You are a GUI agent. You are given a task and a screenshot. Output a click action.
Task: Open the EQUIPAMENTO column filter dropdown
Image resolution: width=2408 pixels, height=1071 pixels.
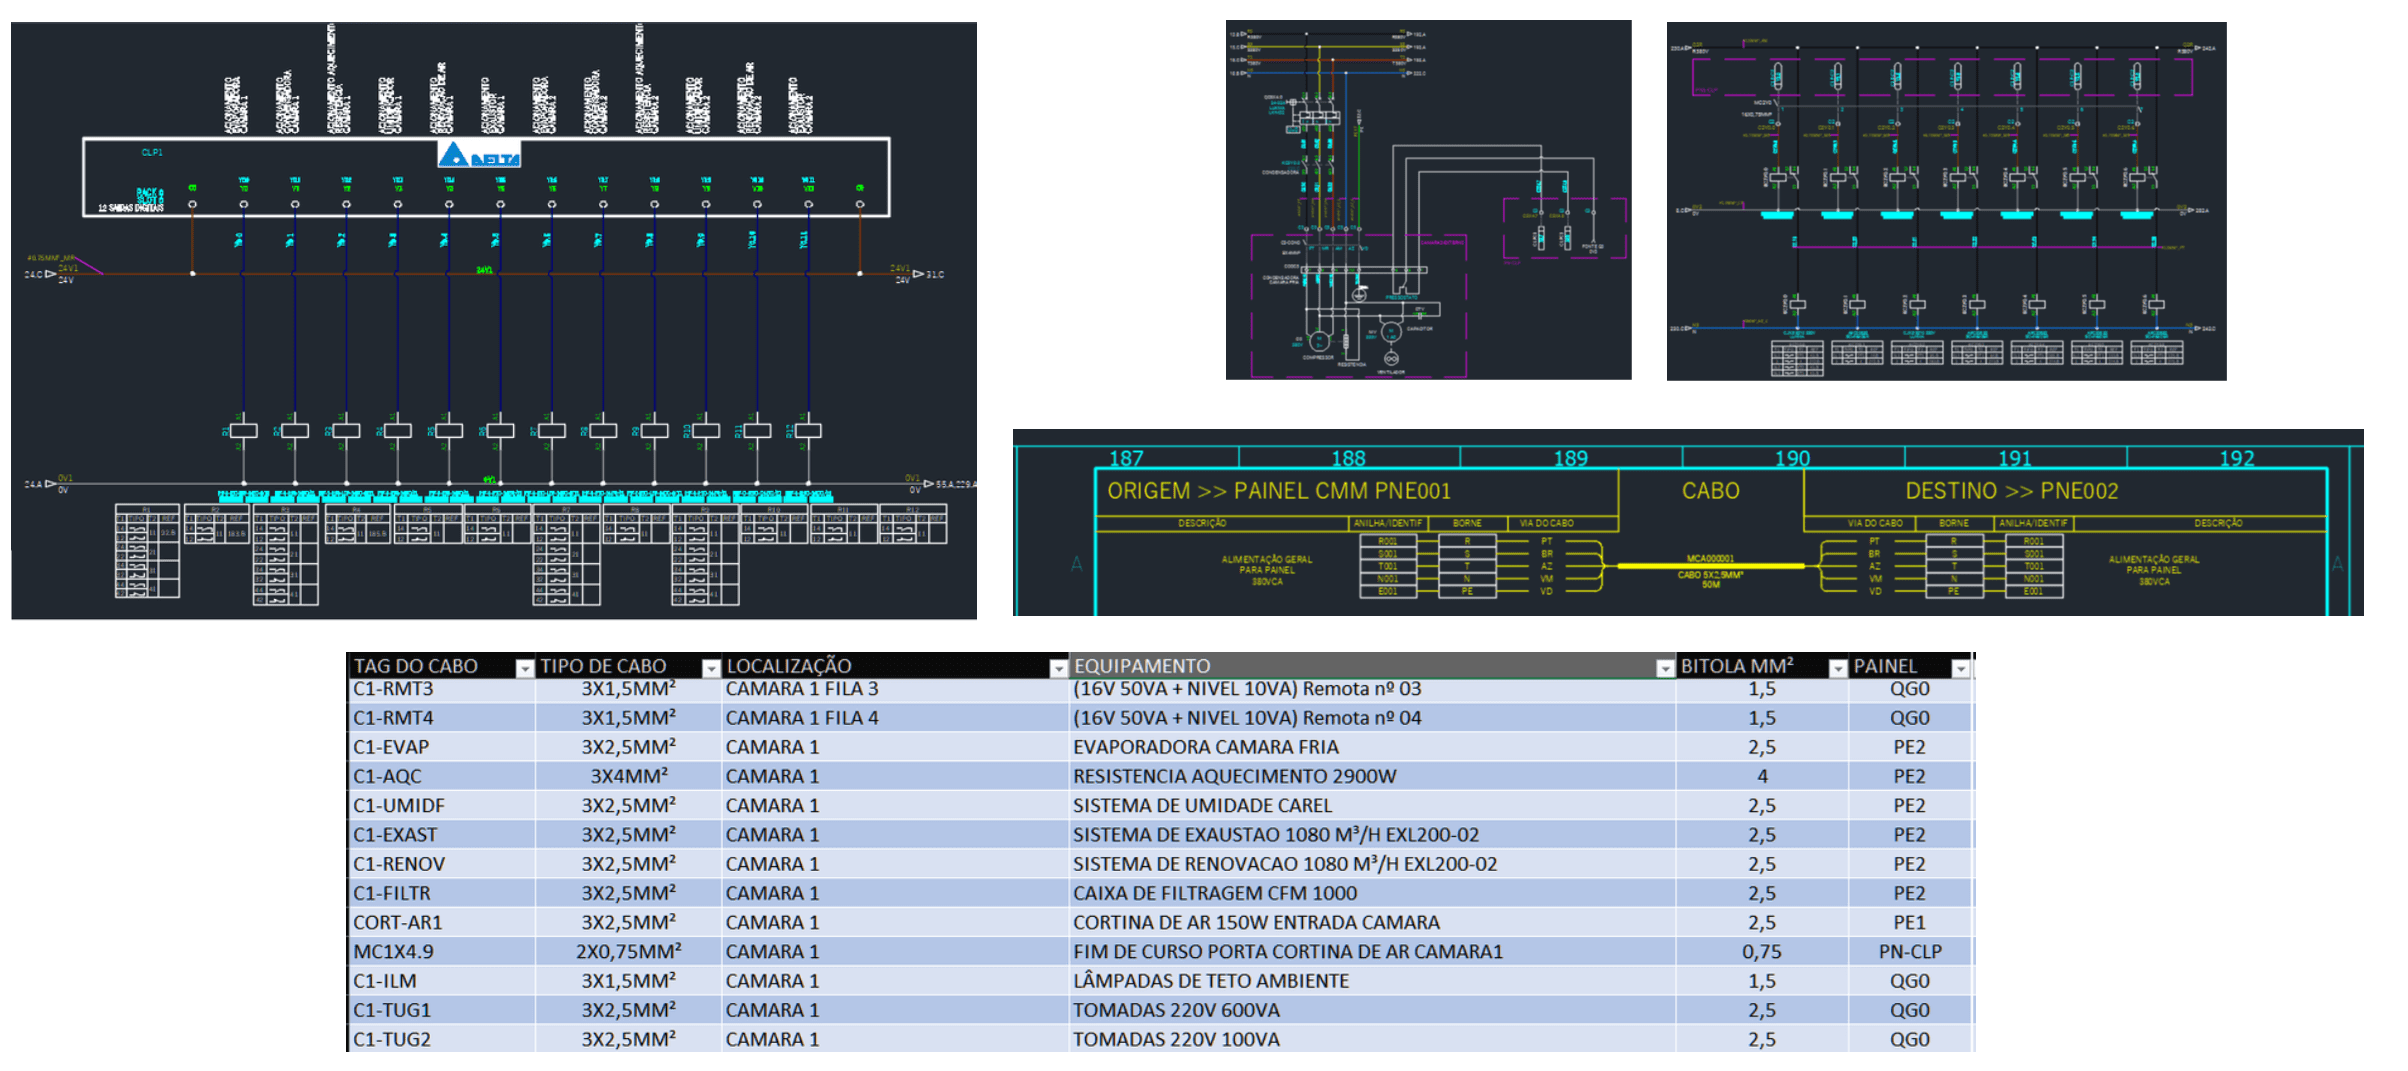pyautogui.click(x=1664, y=668)
